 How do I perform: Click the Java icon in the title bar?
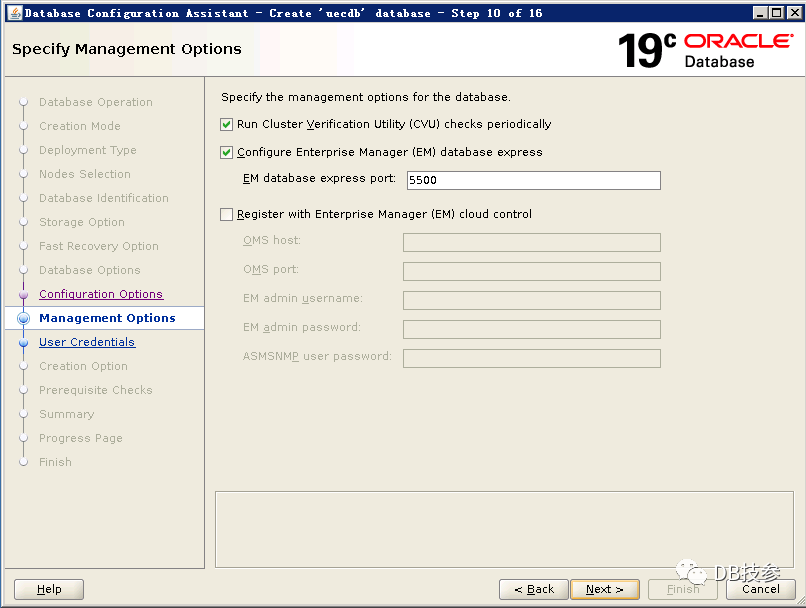12,13
